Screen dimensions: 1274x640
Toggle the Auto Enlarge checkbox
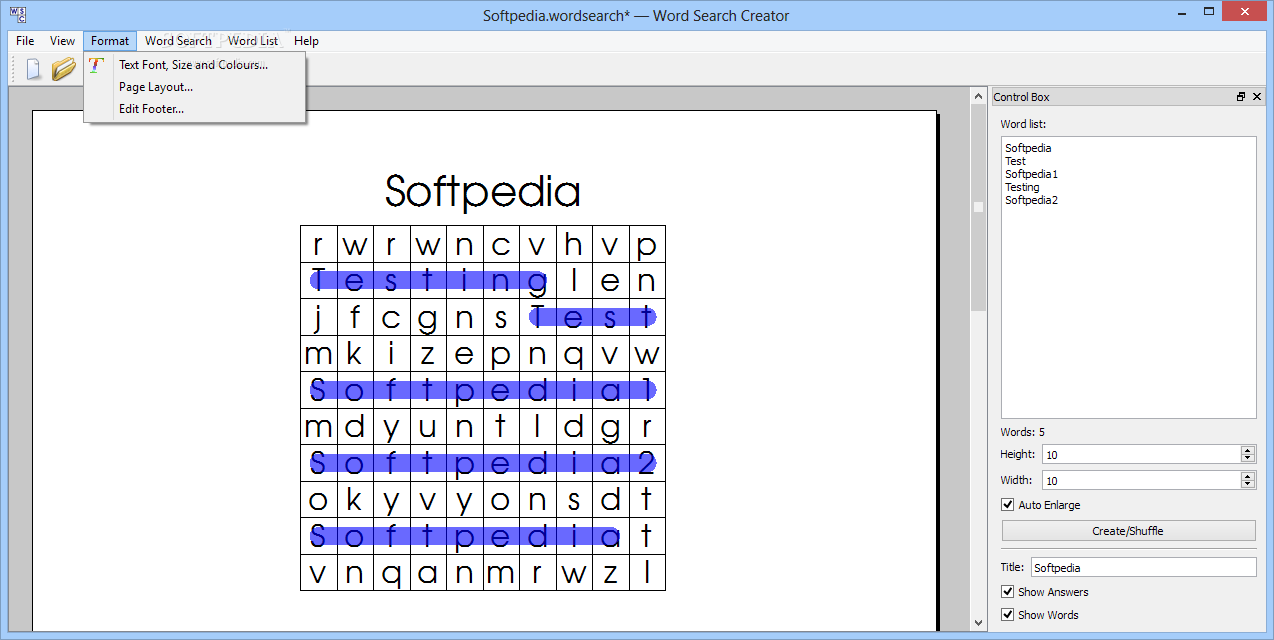click(x=1008, y=505)
